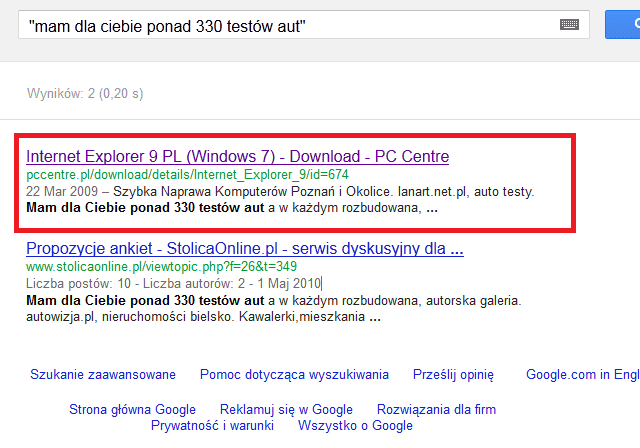This screenshot has height=448, width=640.
Task: Go to Pomoc dotycząca wyszukiwania
Action: coord(294,375)
